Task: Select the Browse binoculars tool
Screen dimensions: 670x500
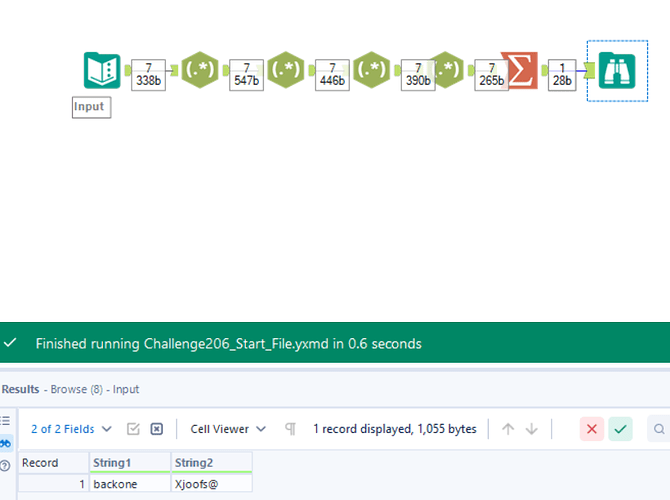Action: click(617, 71)
